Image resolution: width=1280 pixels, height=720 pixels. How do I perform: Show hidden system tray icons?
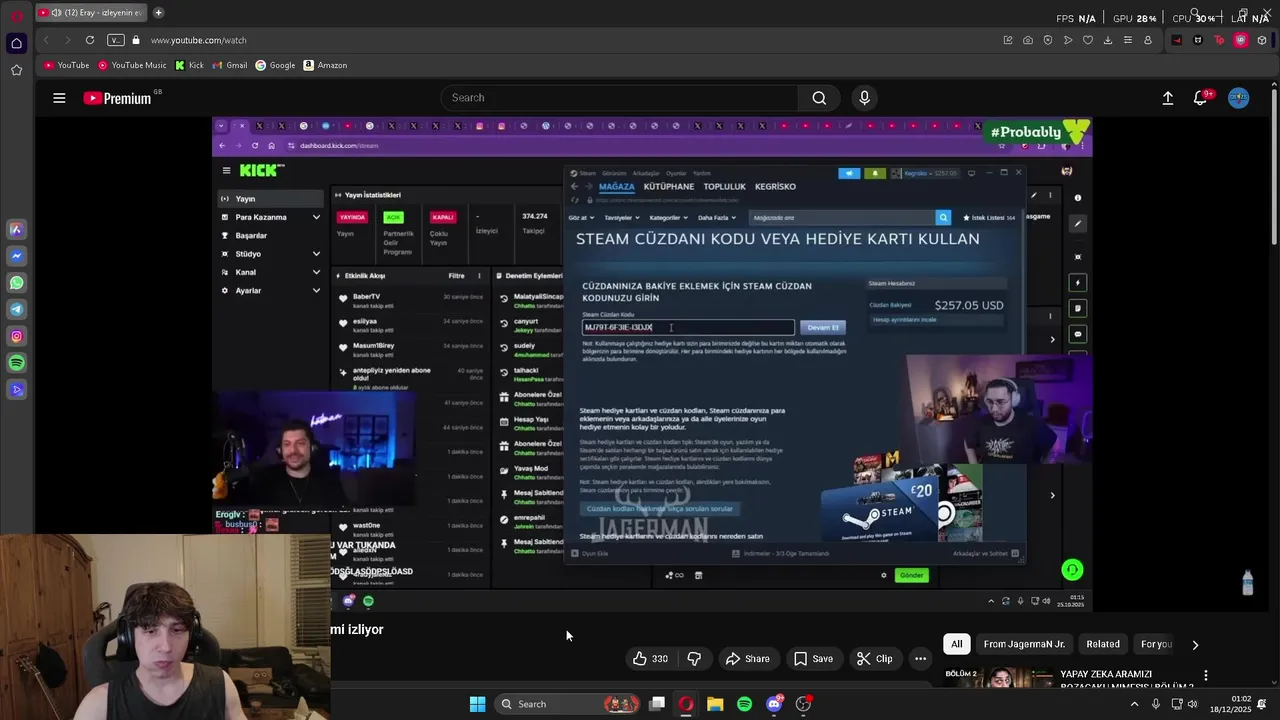tap(1134, 704)
